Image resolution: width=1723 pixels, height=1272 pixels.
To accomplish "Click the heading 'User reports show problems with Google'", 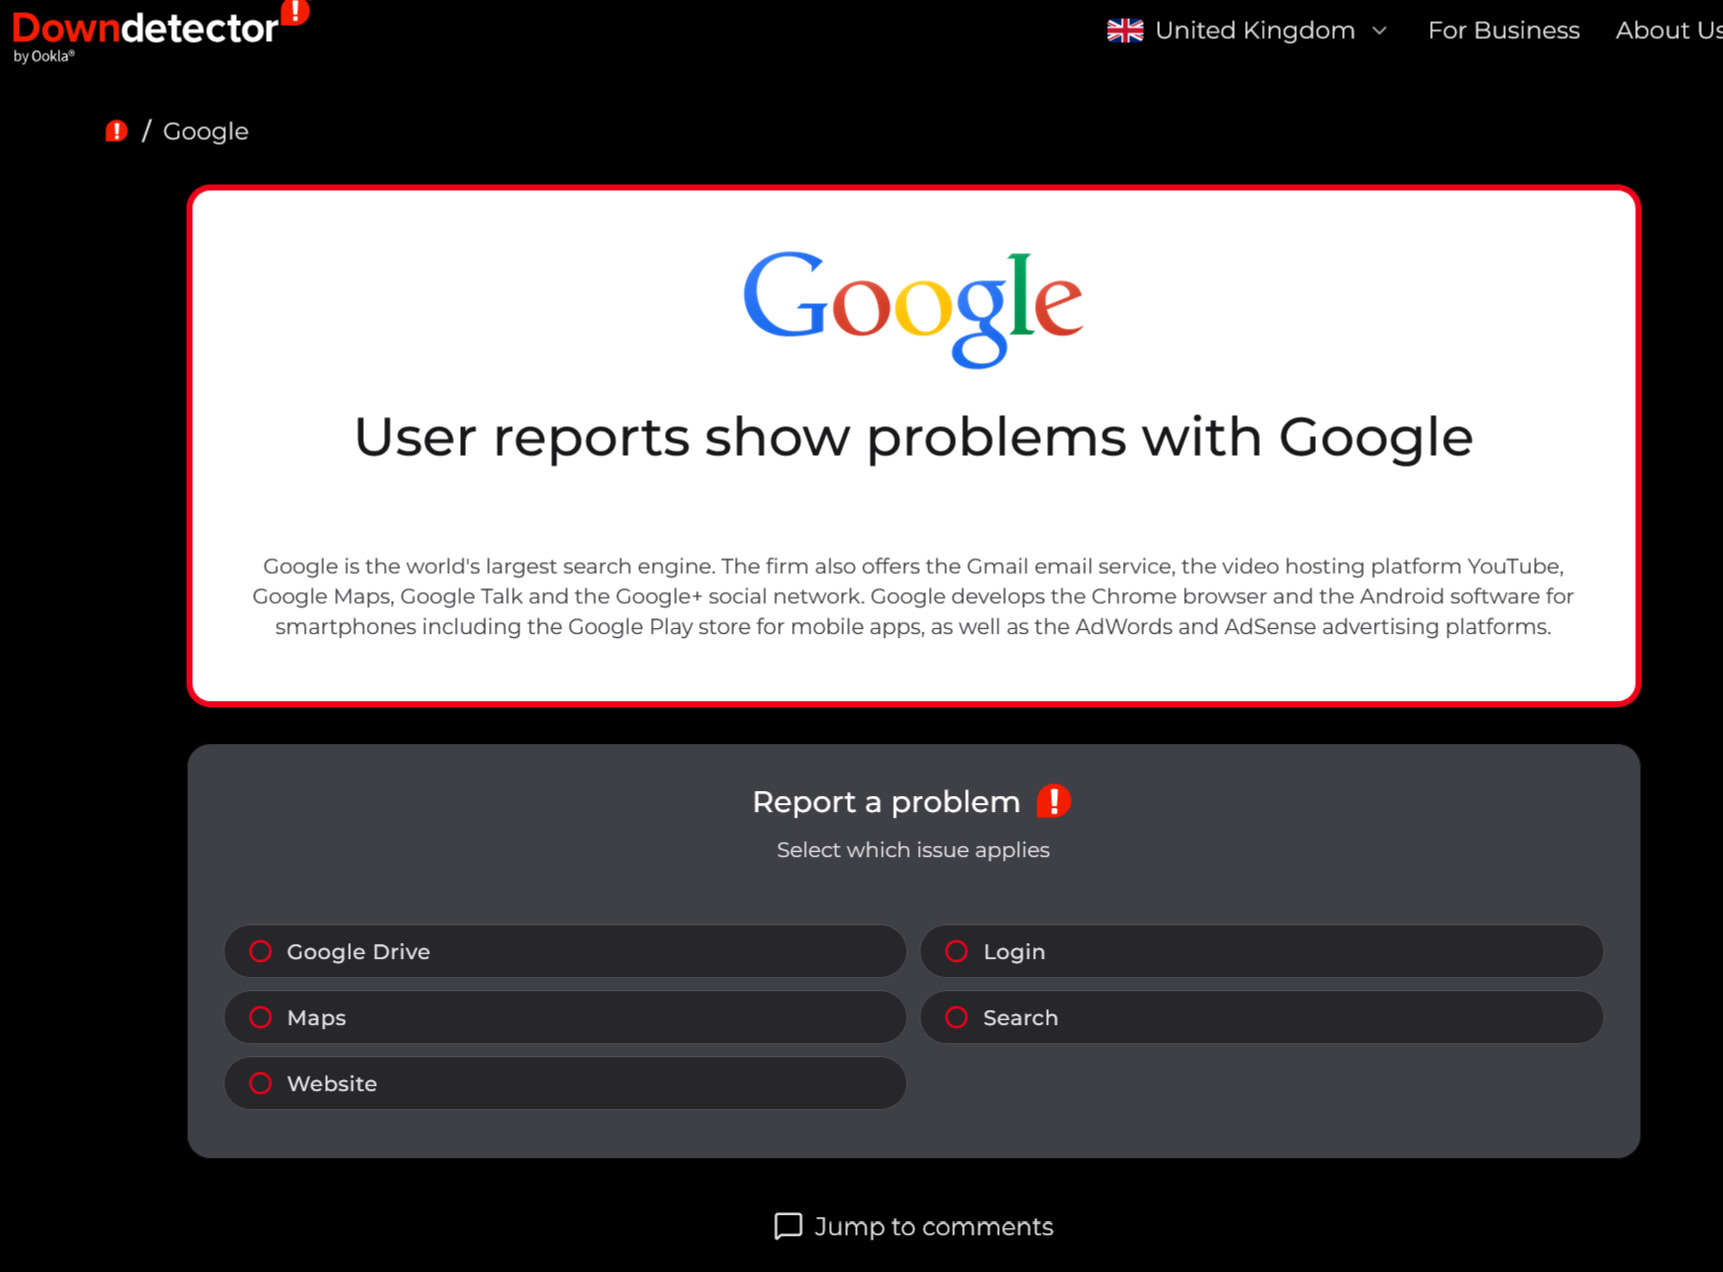I will tap(913, 437).
